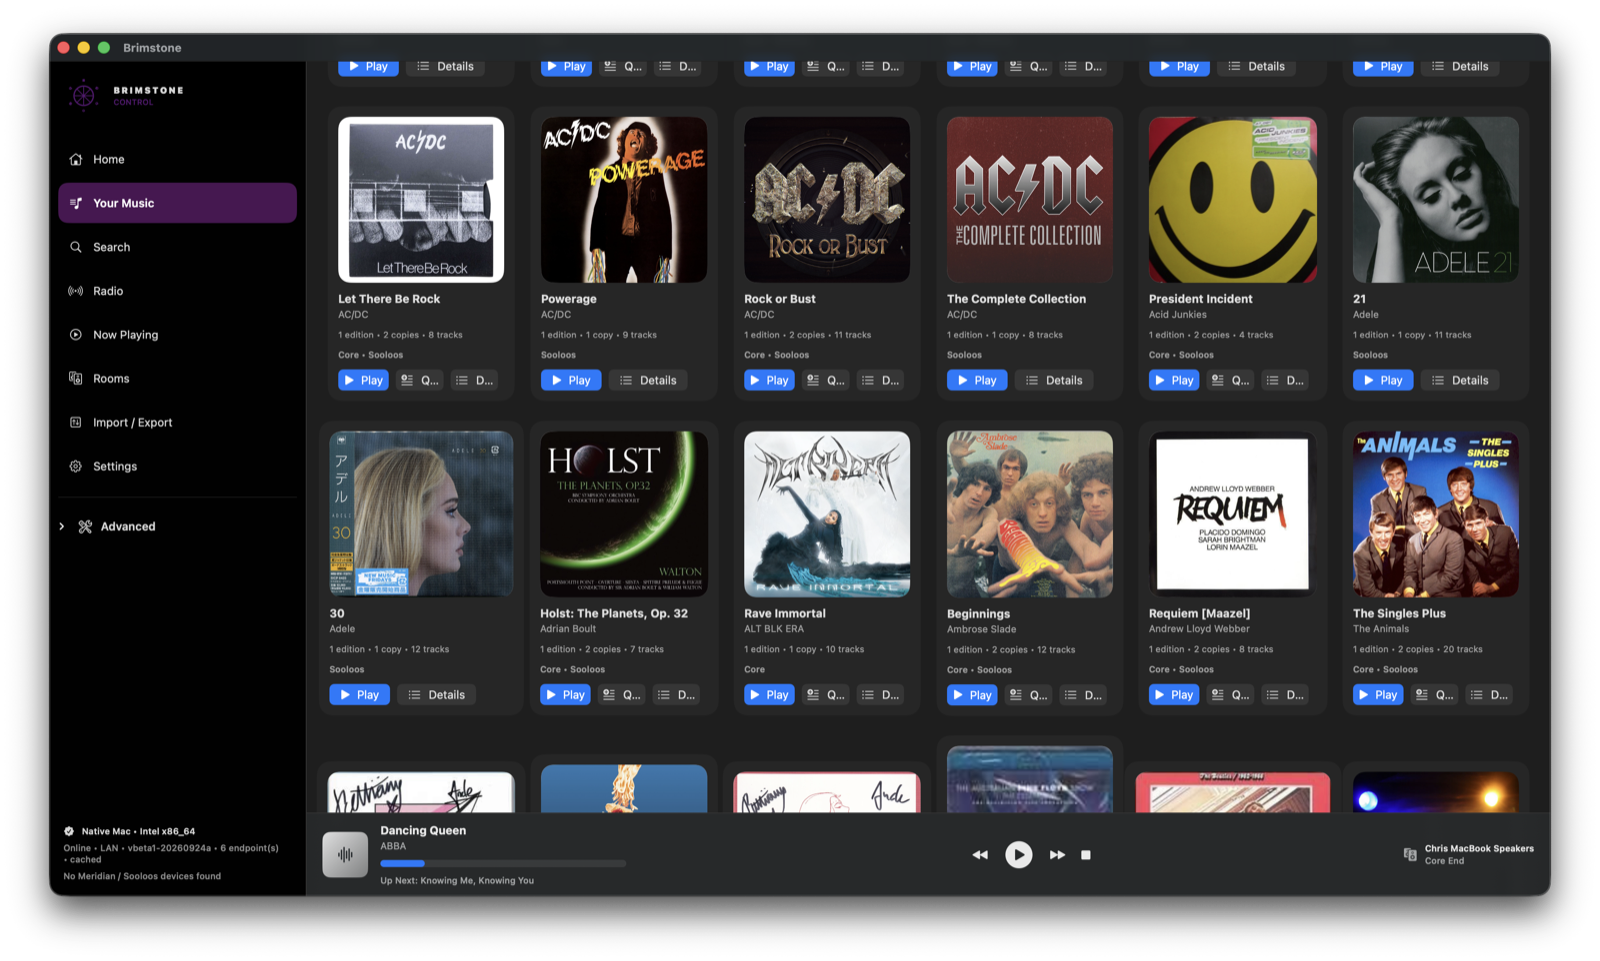Open details for Rave Immortal

click(881, 695)
